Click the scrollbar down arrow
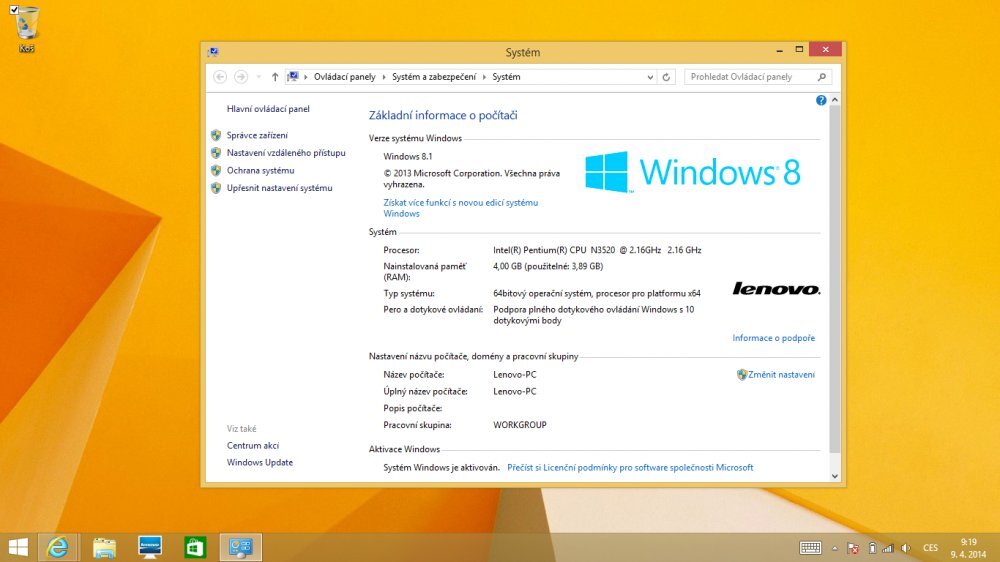This screenshot has width=1000, height=562. pos(835,476)
